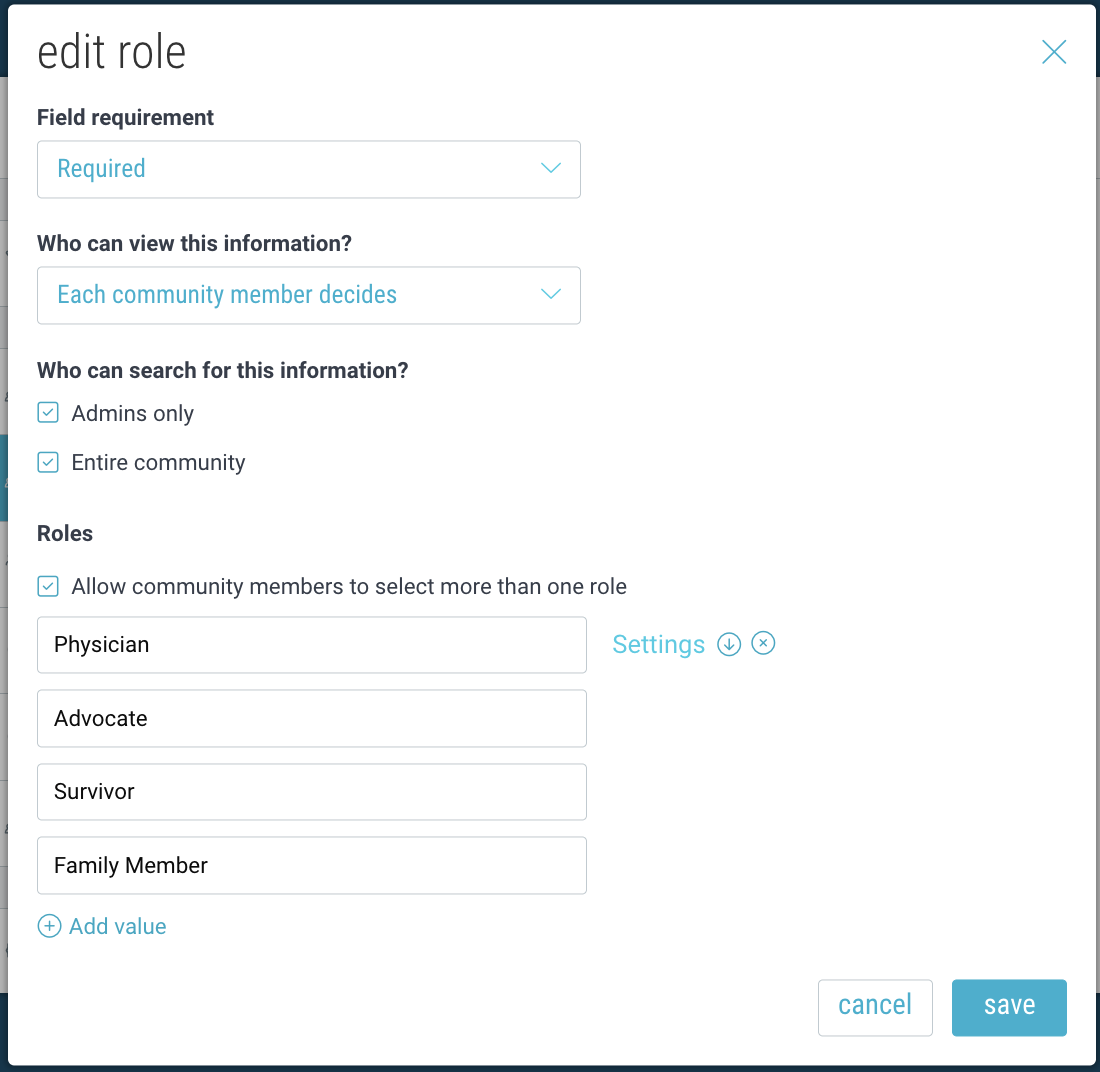Click the chevron on Each community member decides
Image resolution: width=1100 pixels, height=1072 pixels.
click(x=551, y=294)
